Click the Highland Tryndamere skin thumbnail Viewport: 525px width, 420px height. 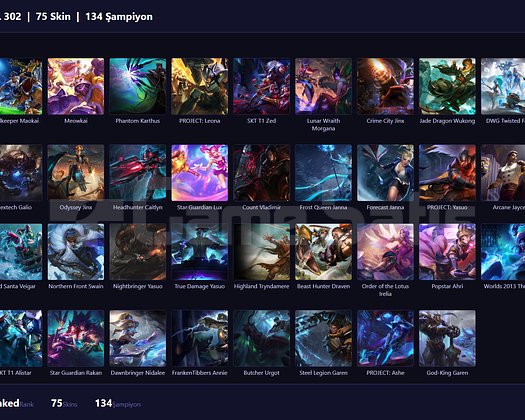pos(261,252)
